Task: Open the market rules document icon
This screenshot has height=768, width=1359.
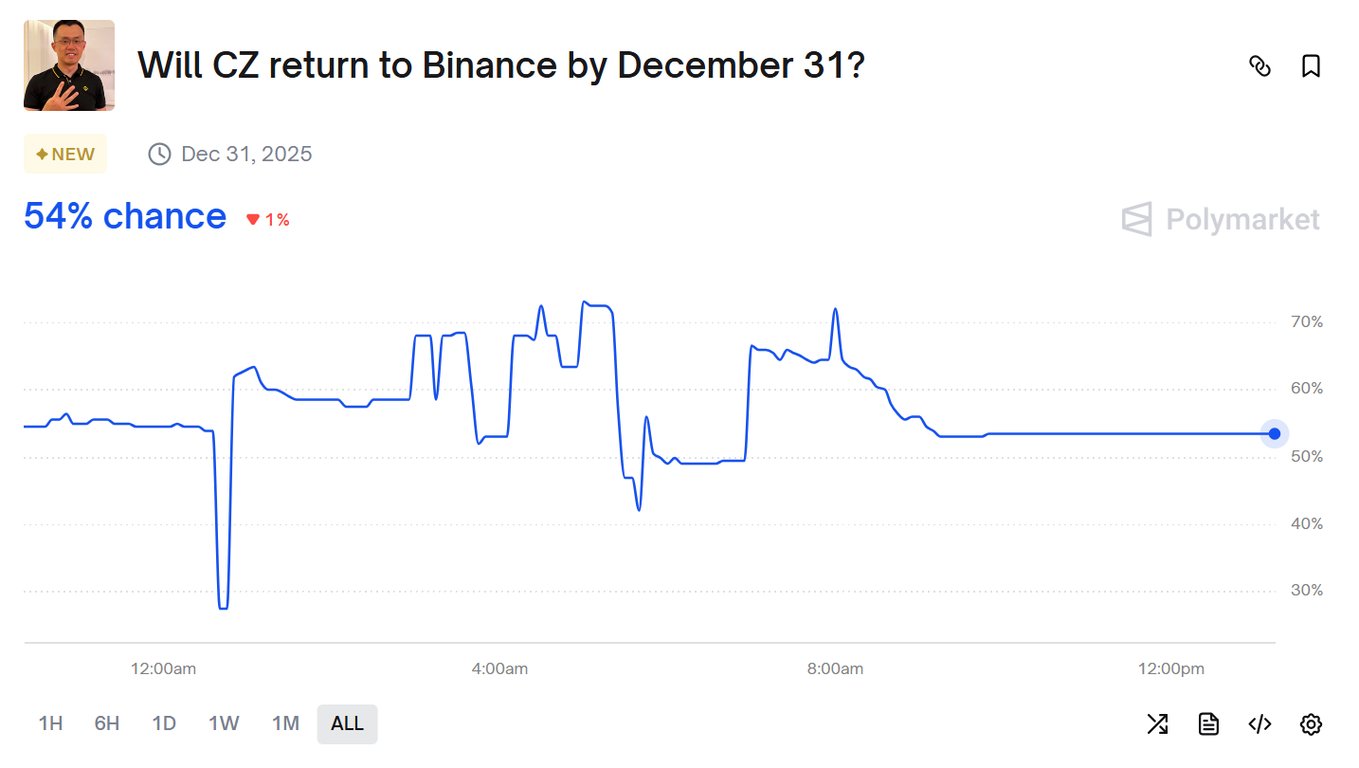Action: click(1208, 723)
